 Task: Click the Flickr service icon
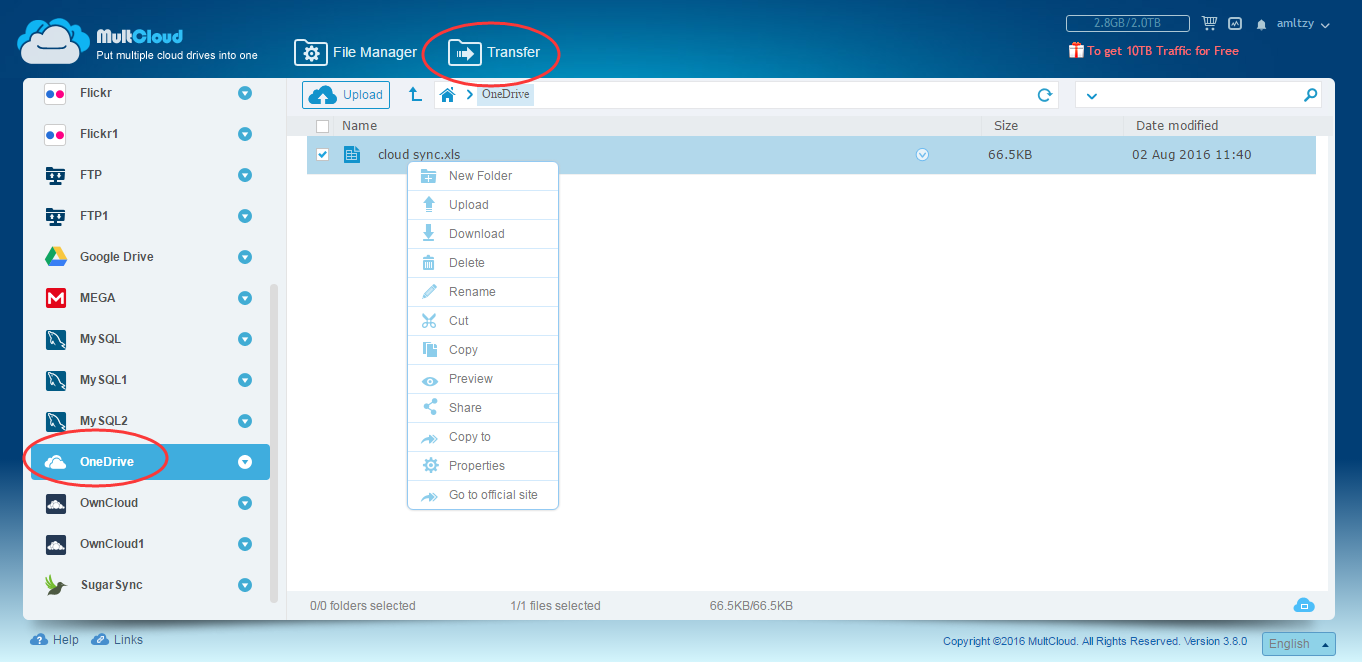click(56, 93)
